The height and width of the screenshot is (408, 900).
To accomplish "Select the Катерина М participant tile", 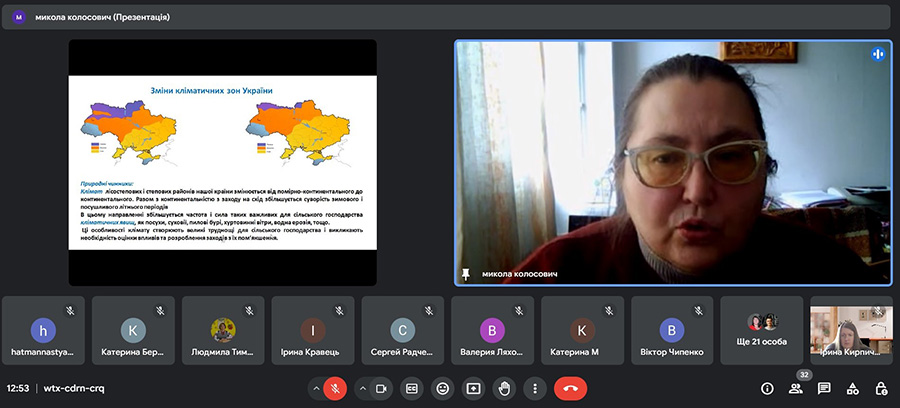I will click(582, 331).
